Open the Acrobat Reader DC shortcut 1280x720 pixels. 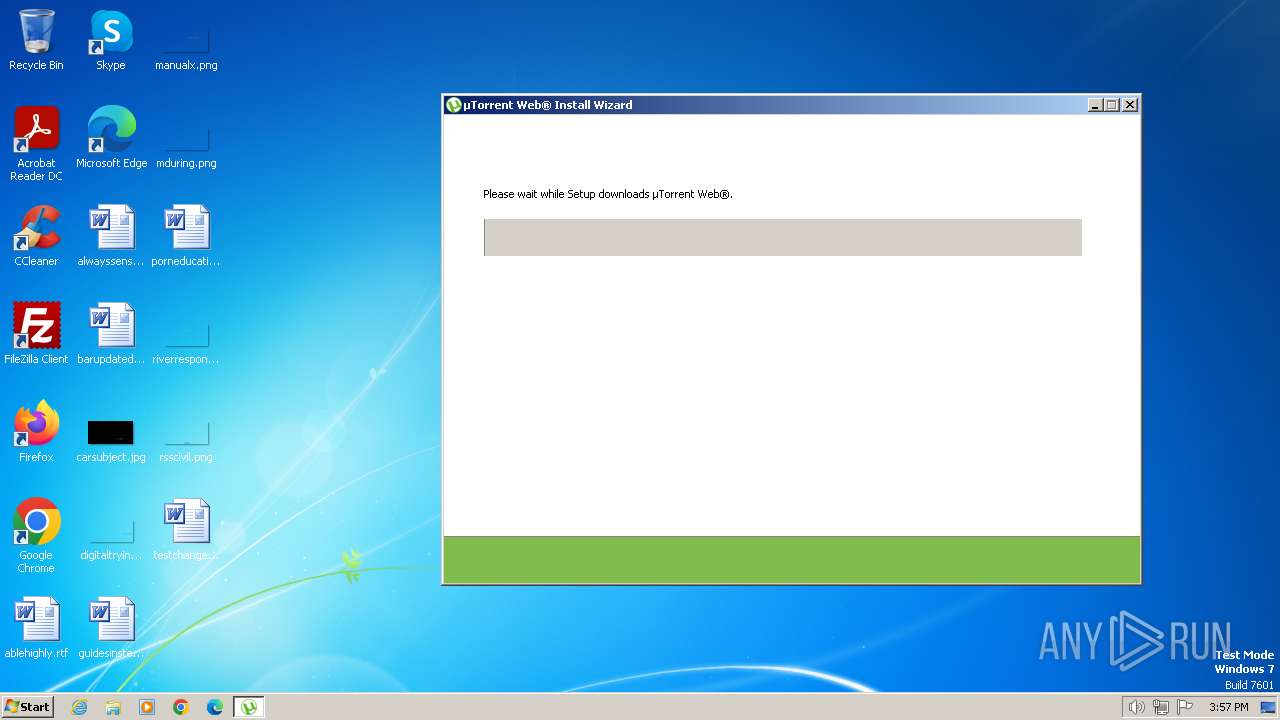click(x=37, y=143)
